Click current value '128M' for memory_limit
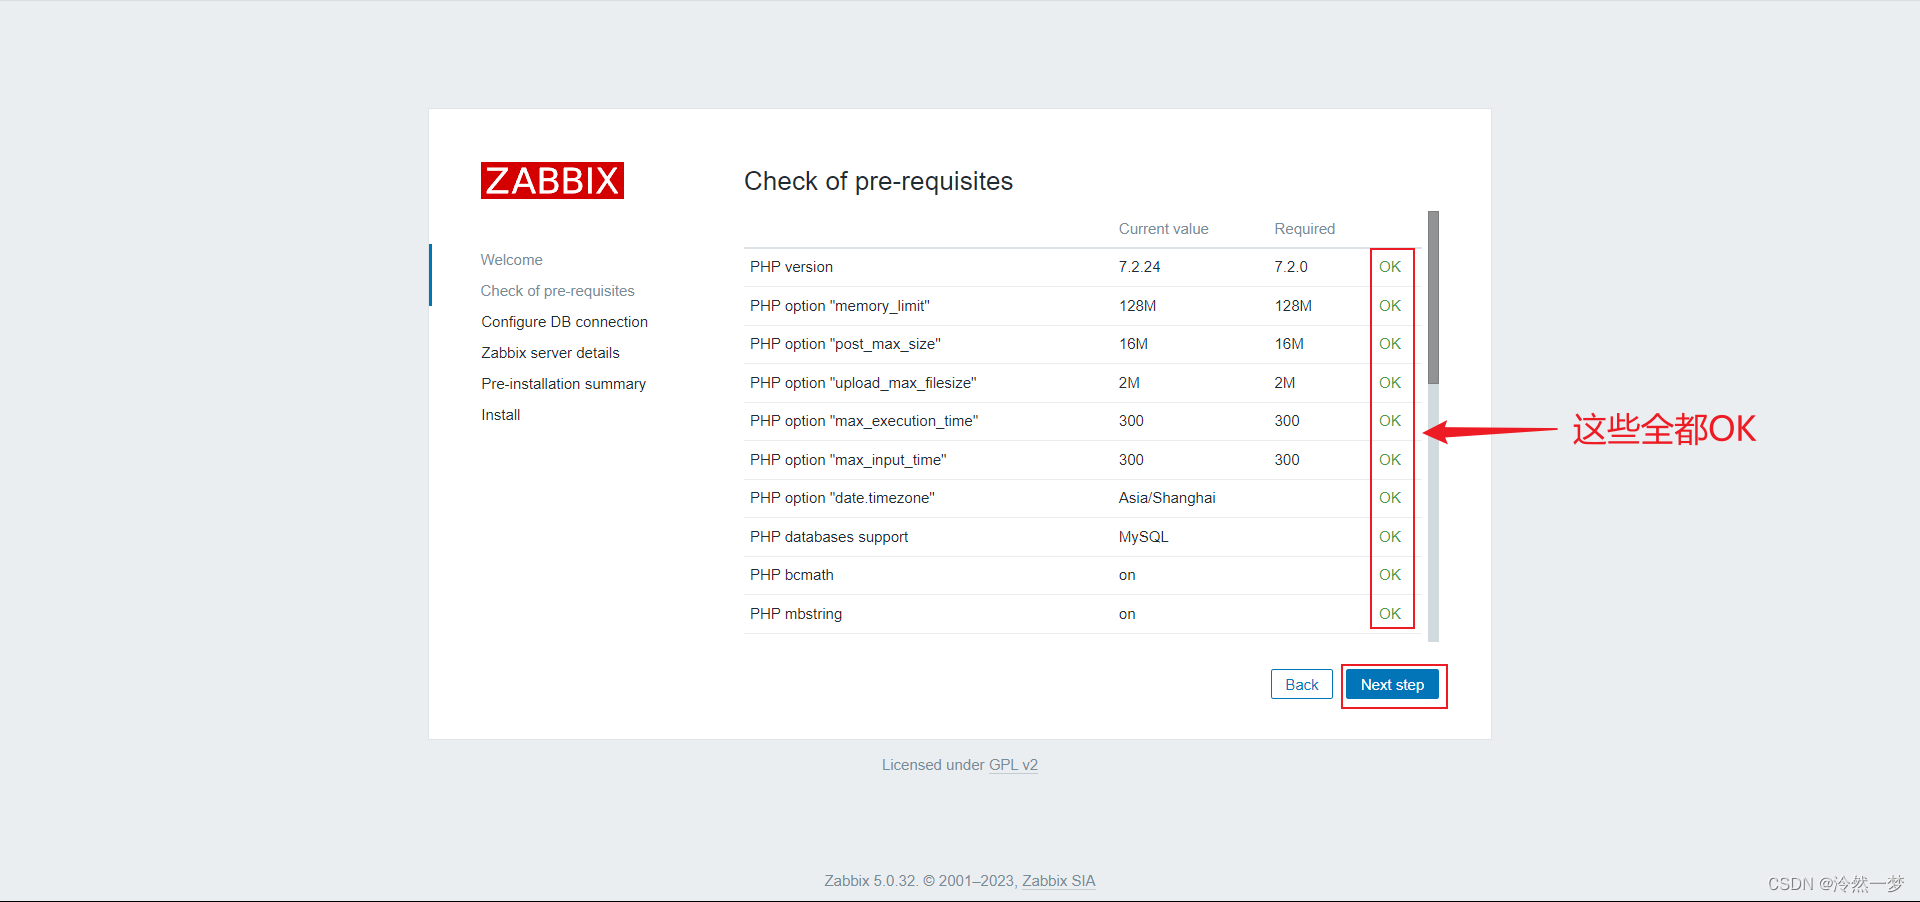This screenshot has width=1920, height=902. point(1137,306)
